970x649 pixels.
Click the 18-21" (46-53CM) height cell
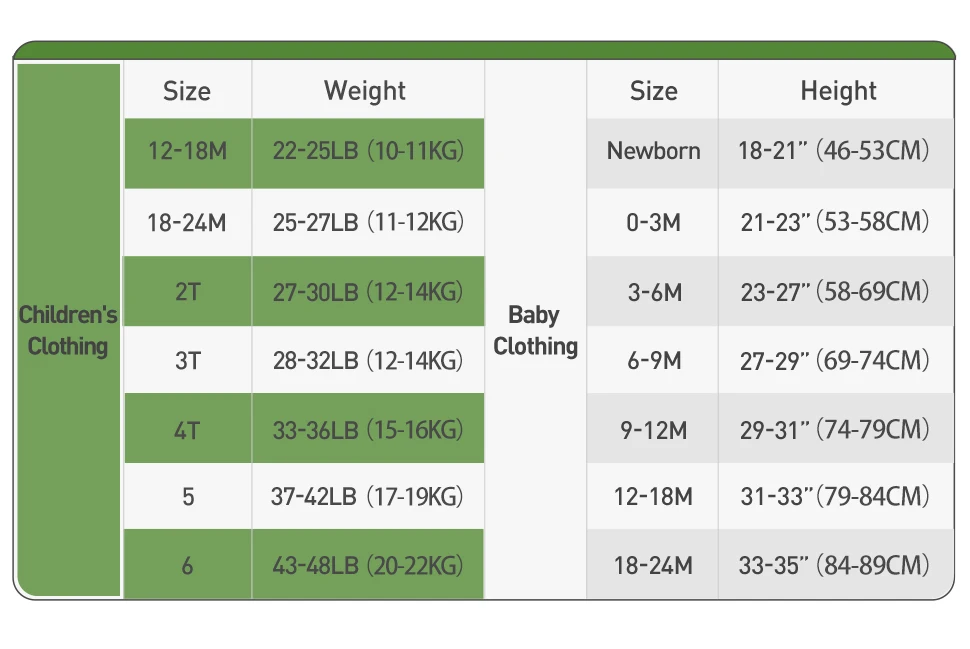click(834, 152)
